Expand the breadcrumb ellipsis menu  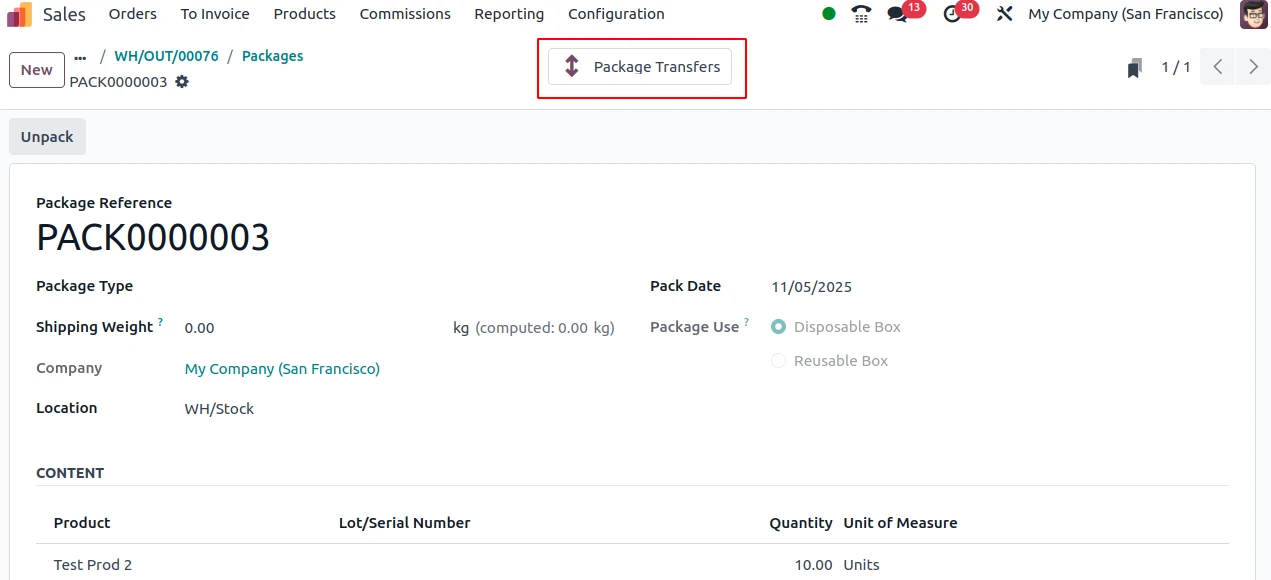pyautogui.click(x=81, y=57)
